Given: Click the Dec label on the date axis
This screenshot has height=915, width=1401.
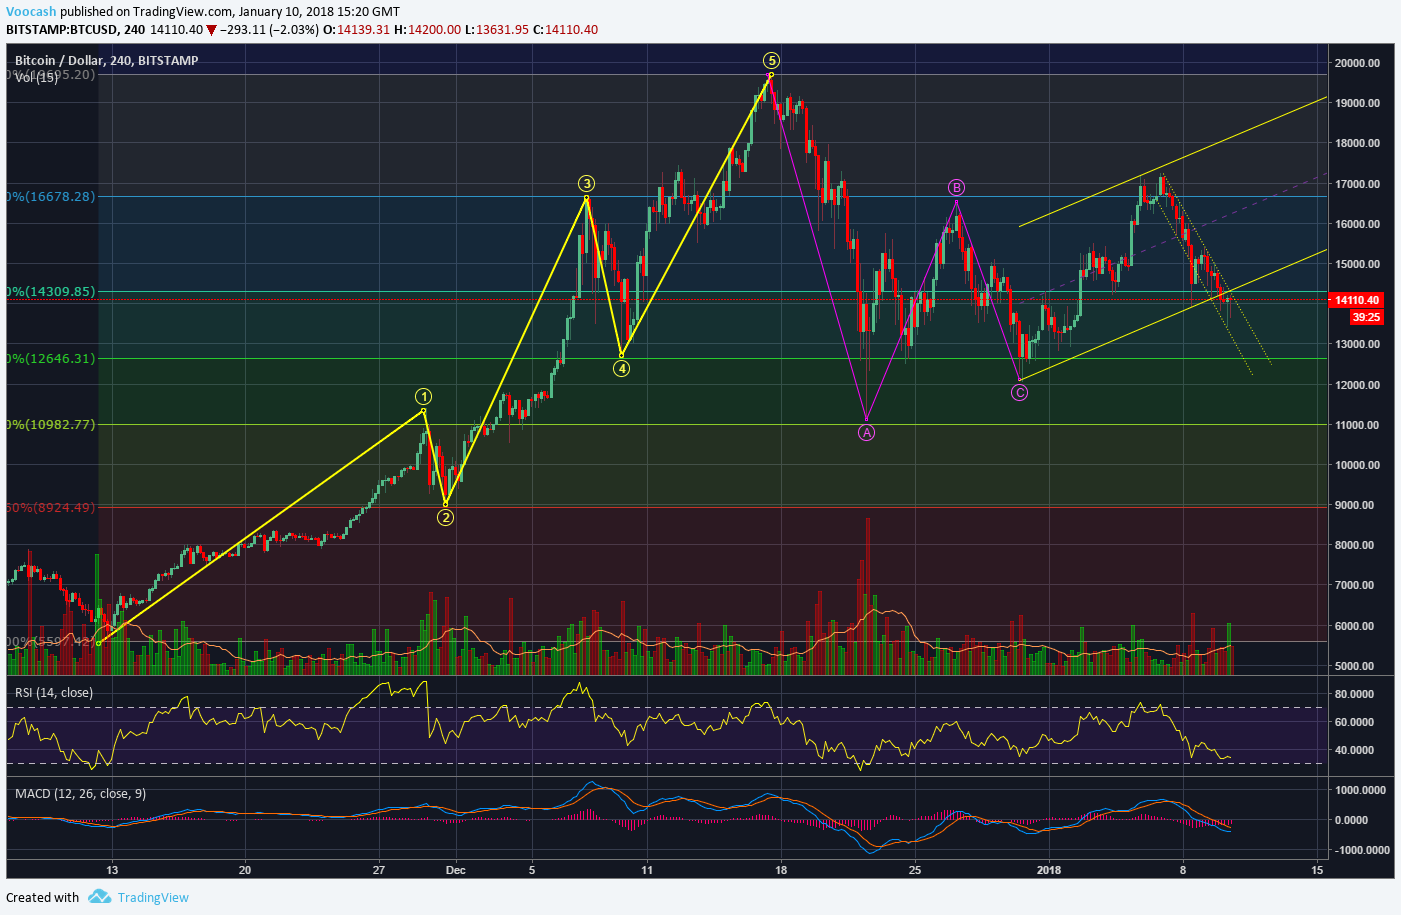Looking at the screenshot, I should pos(456,870).
